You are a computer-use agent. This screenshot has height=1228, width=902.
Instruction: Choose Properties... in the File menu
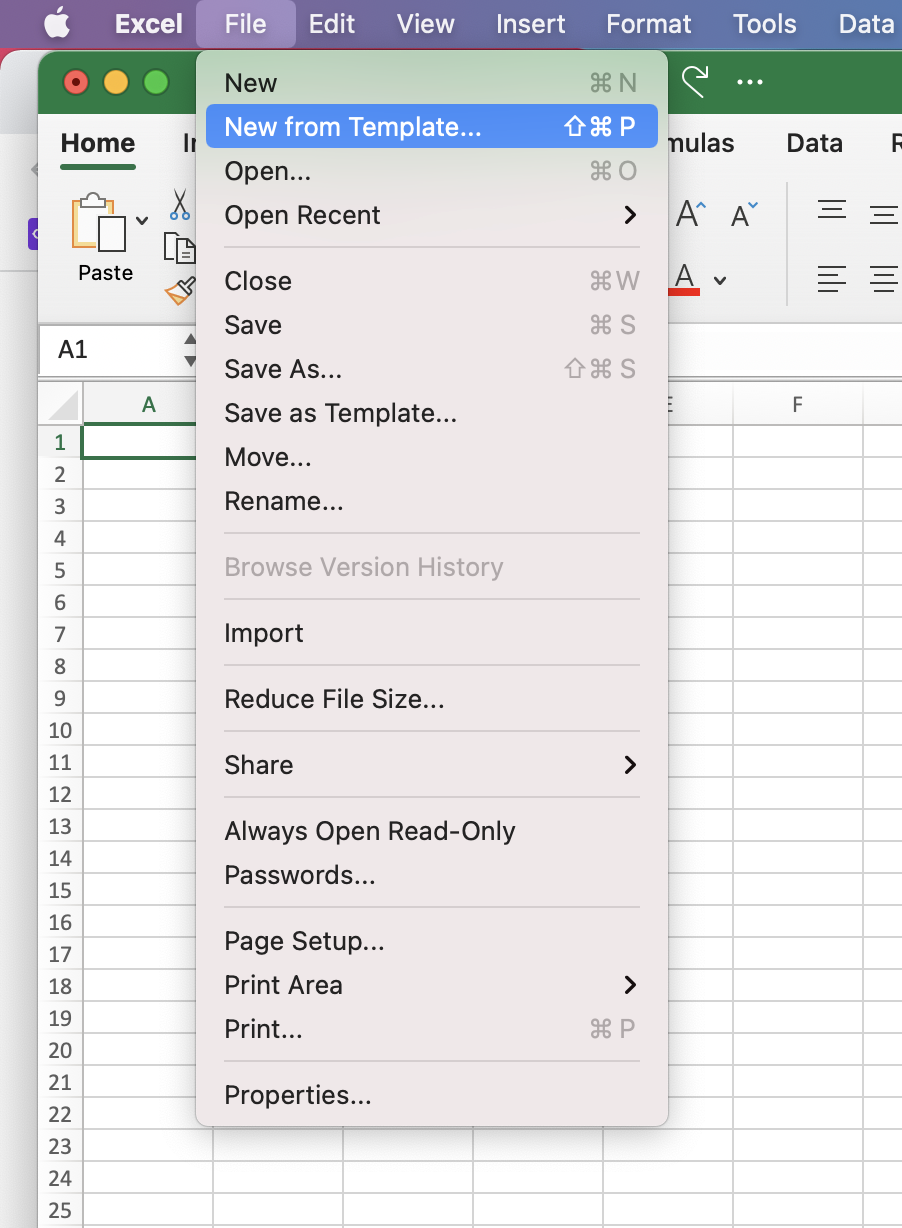tap(432, 1095)
